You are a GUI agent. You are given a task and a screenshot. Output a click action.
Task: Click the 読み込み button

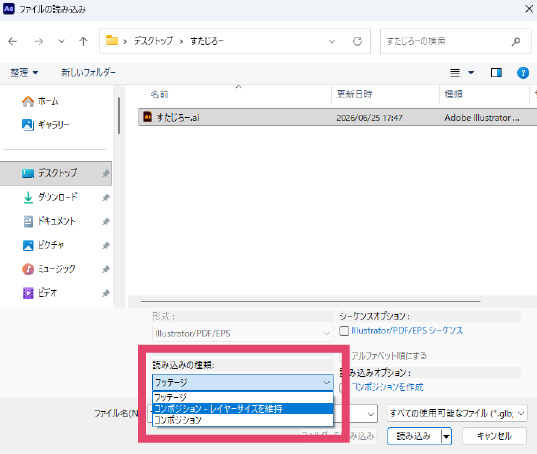(x=414, y=436)
